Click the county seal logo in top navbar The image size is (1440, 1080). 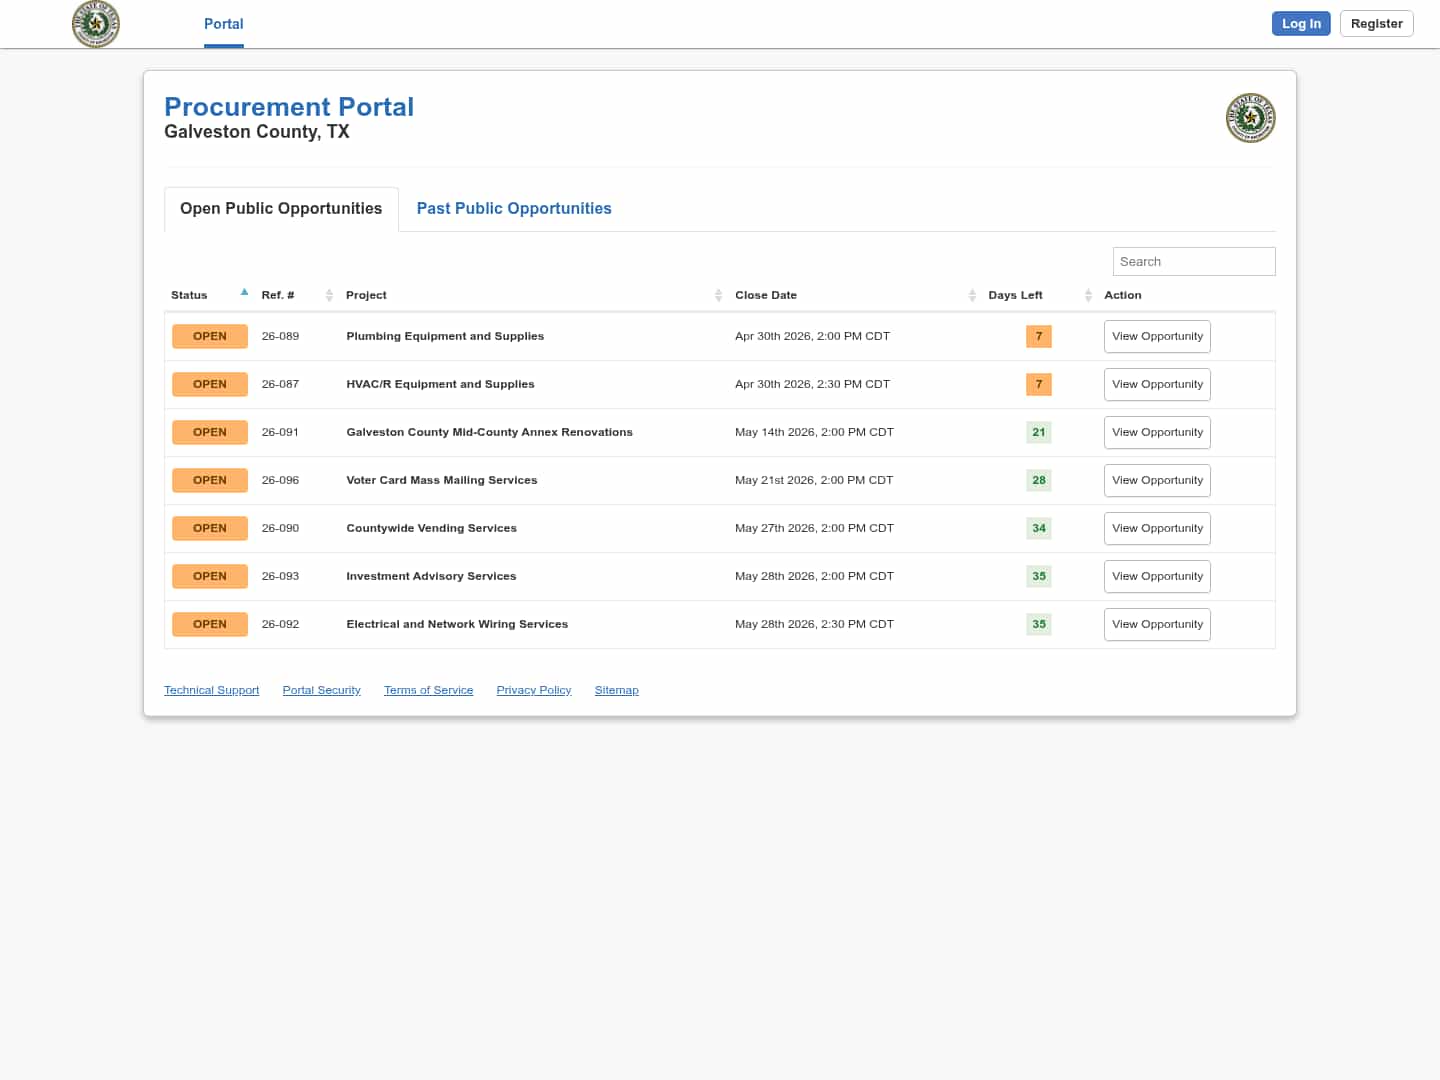[x=96, y=24]
